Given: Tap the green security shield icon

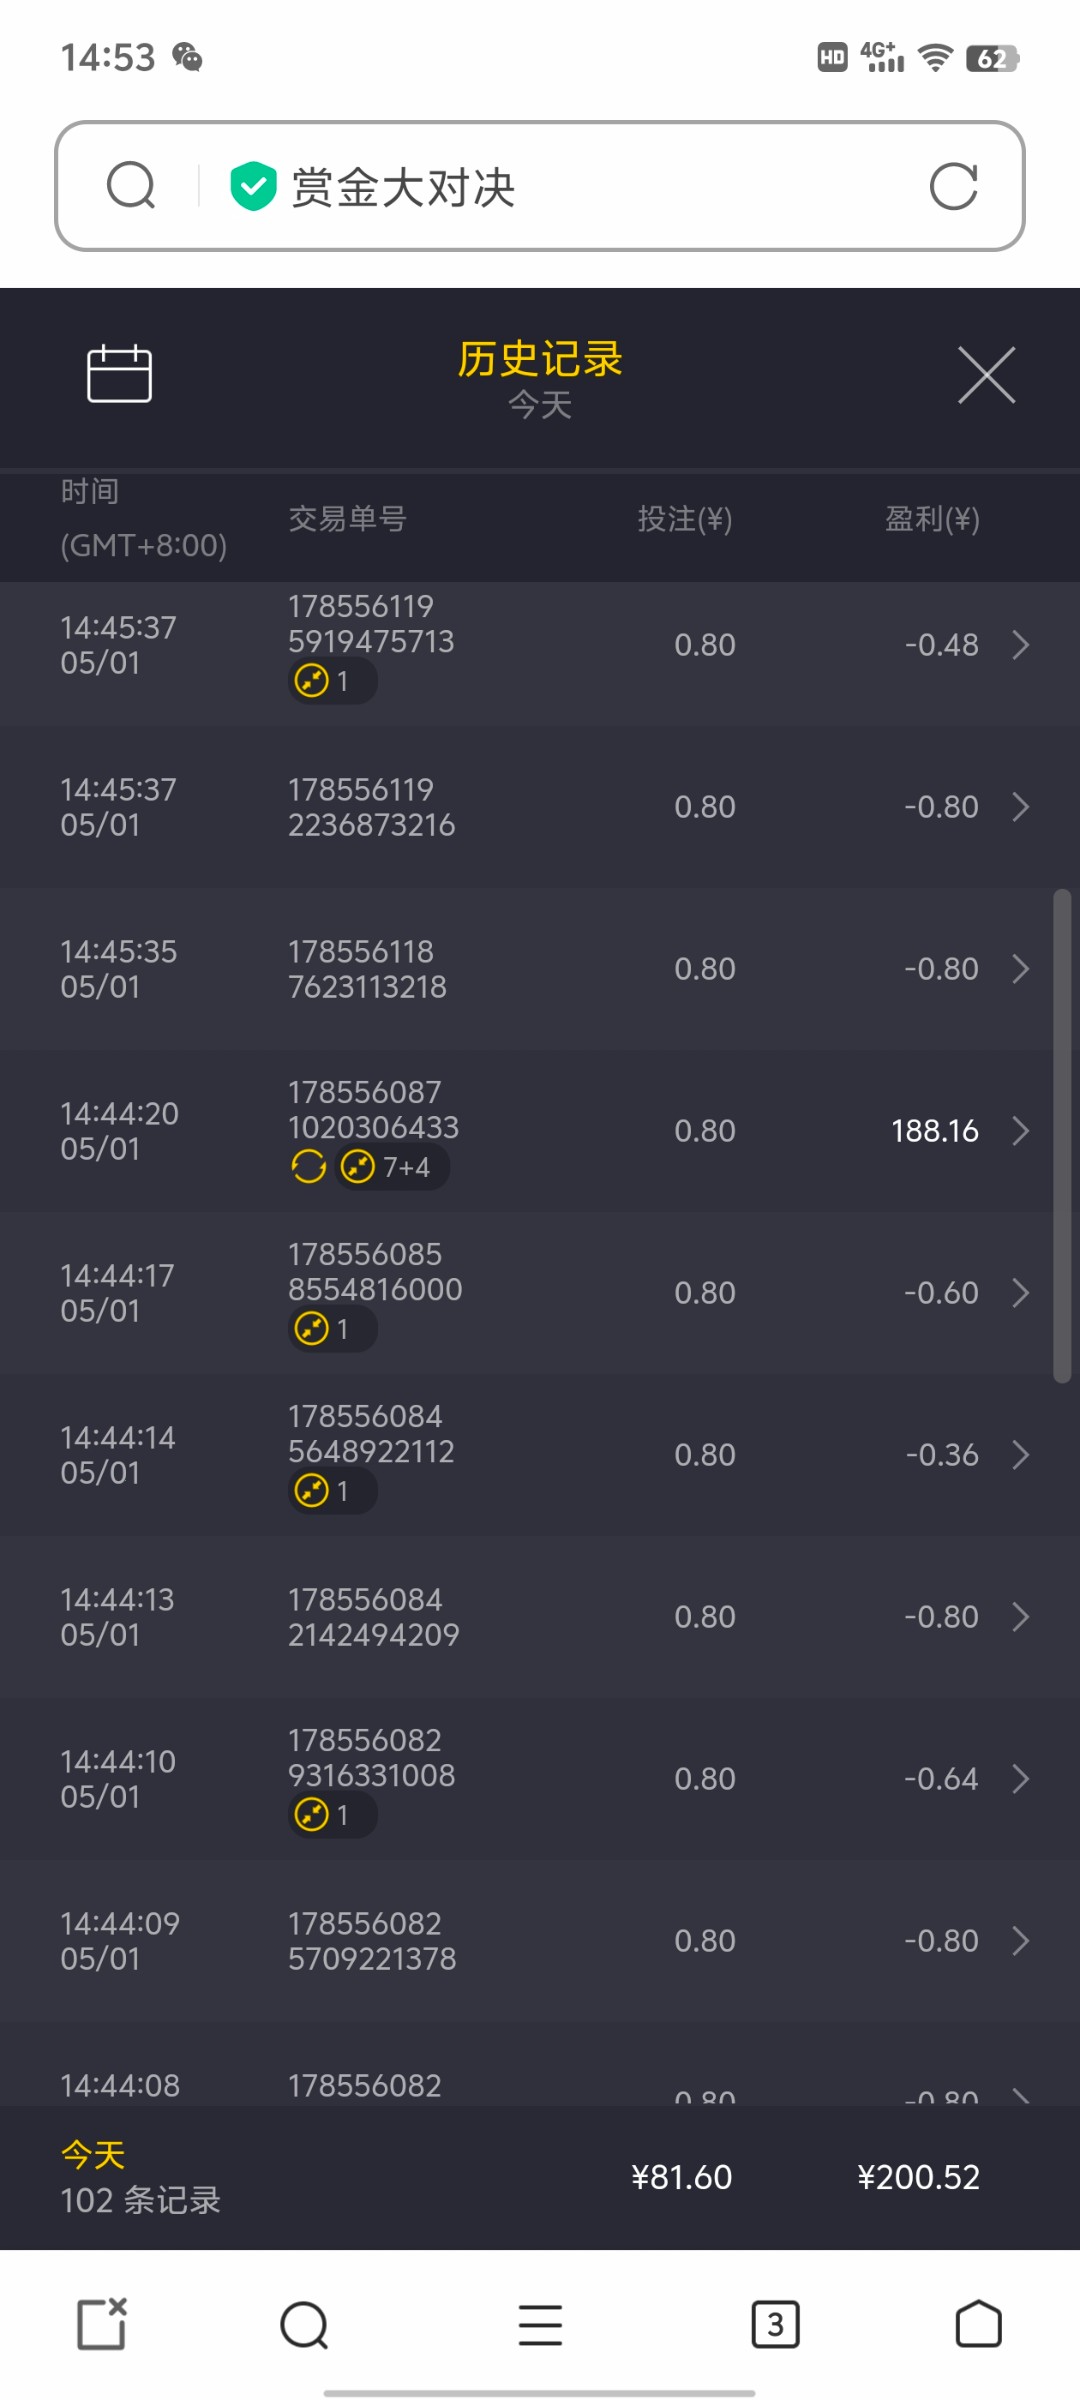Looking at the screenshot, I should point(253,187).
